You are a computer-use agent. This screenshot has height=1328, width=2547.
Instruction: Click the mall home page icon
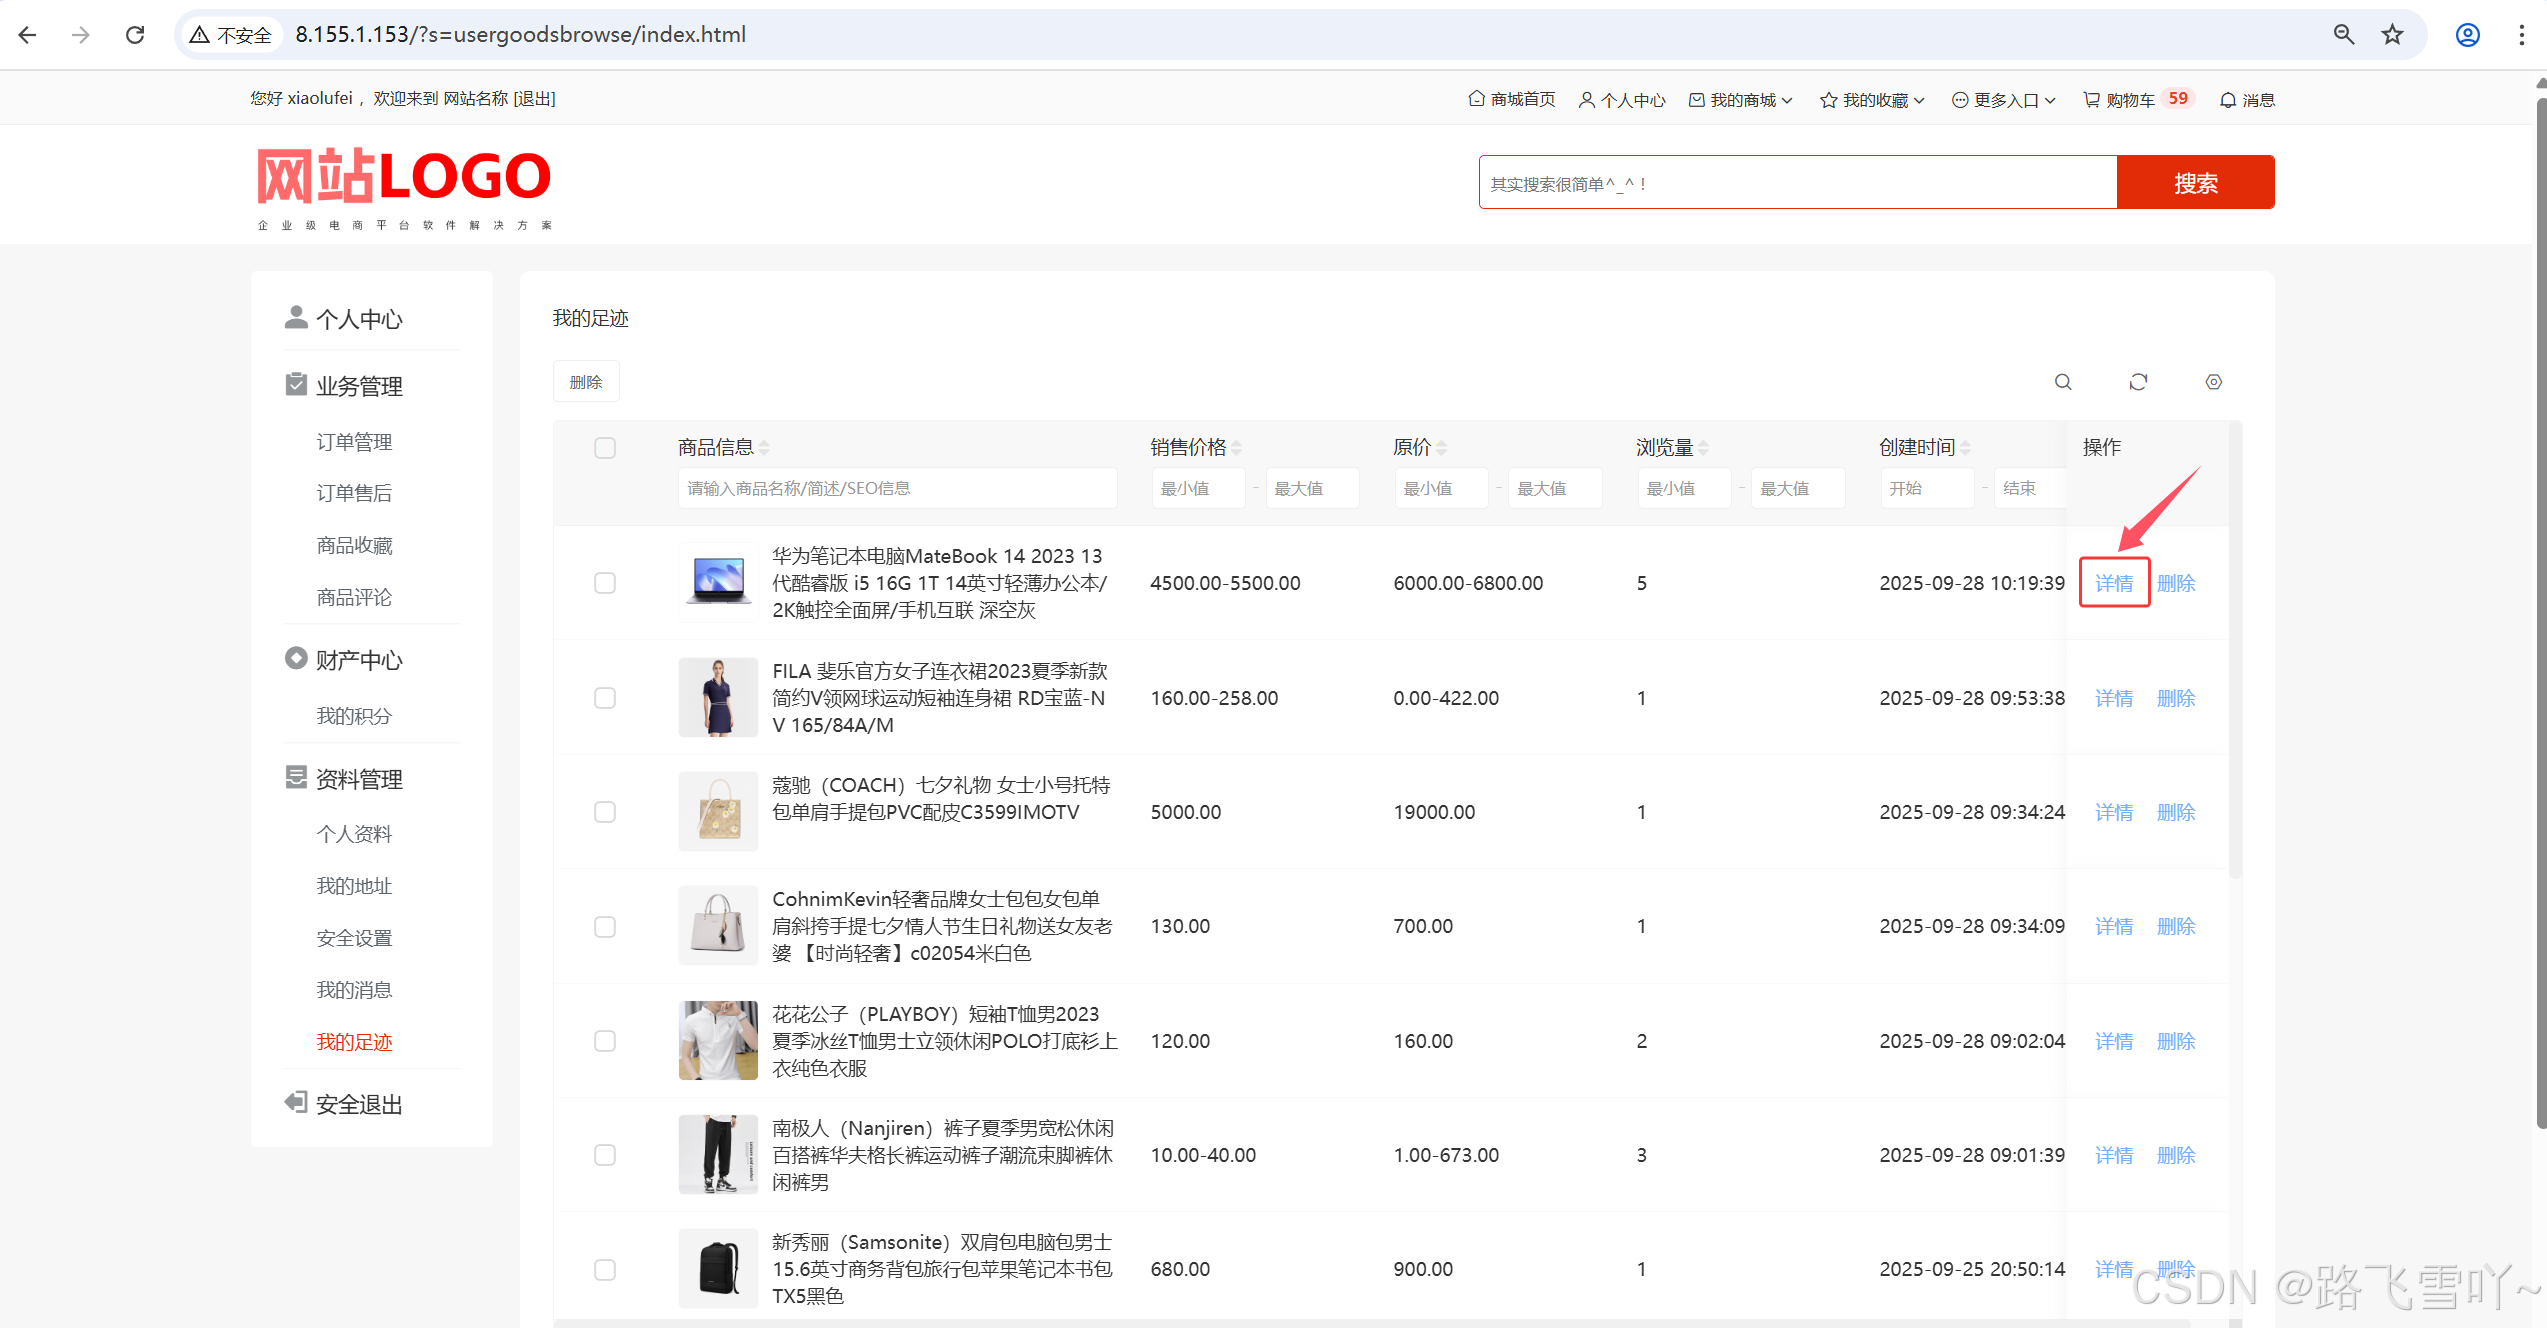pyautogui.click(x=1476, y=99)
